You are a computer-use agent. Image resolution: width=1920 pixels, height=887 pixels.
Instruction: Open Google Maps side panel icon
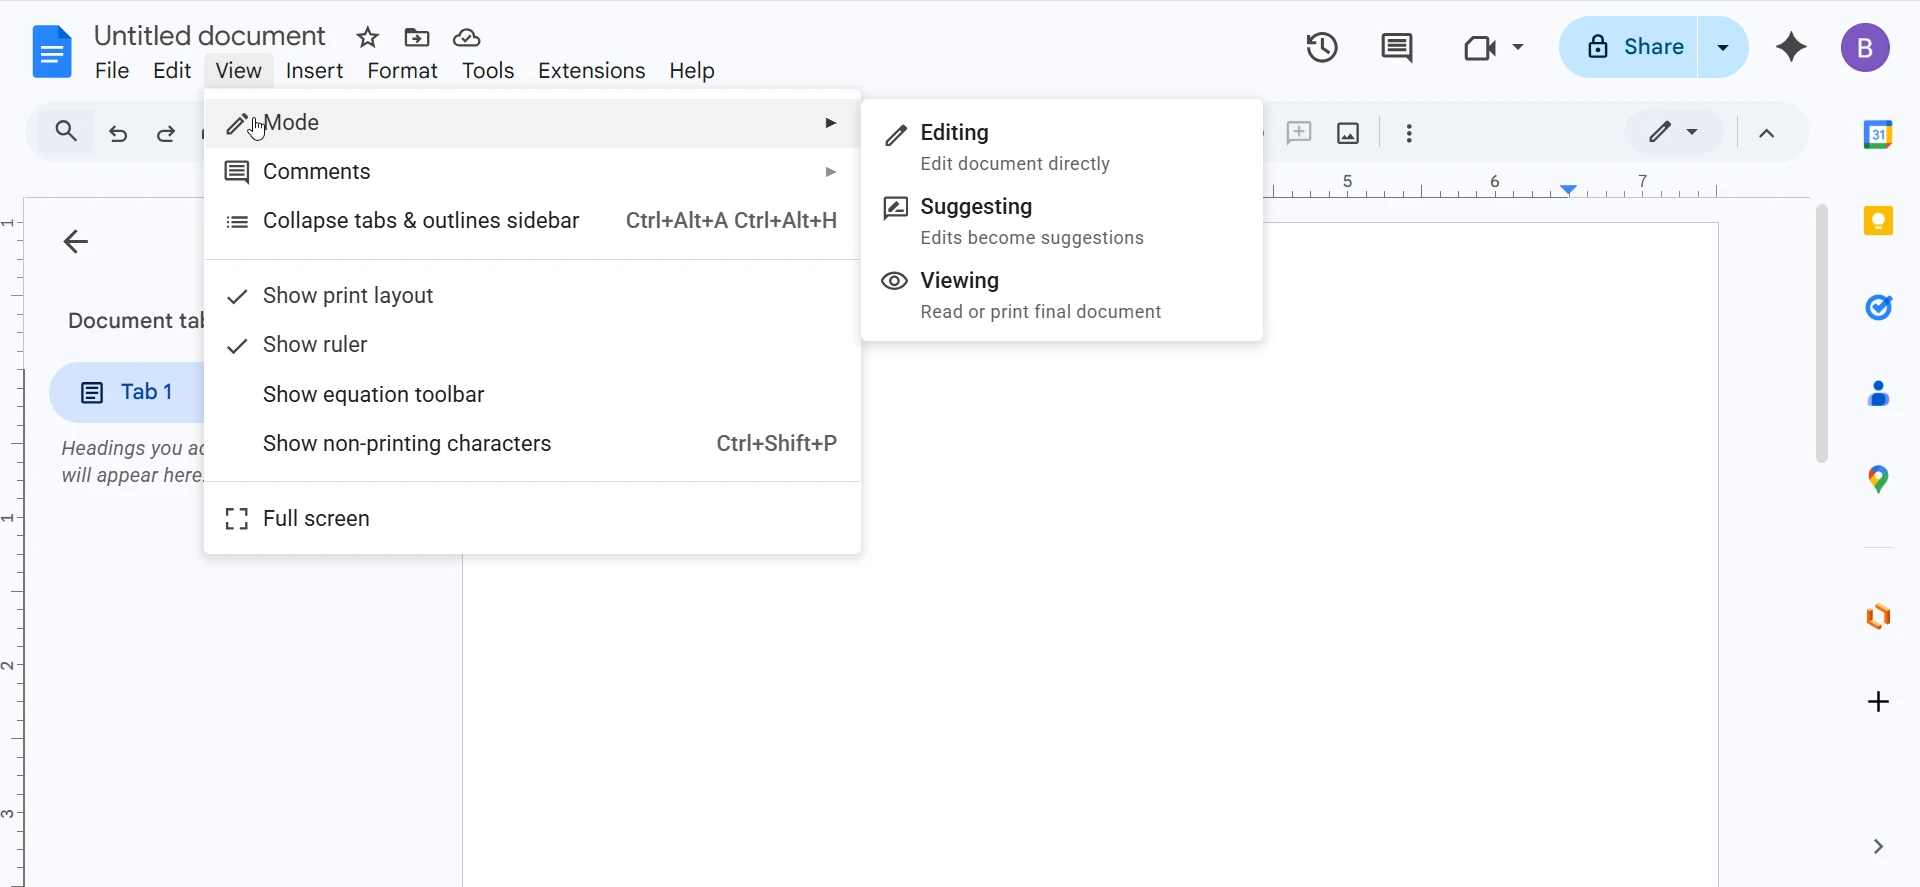1878,480
